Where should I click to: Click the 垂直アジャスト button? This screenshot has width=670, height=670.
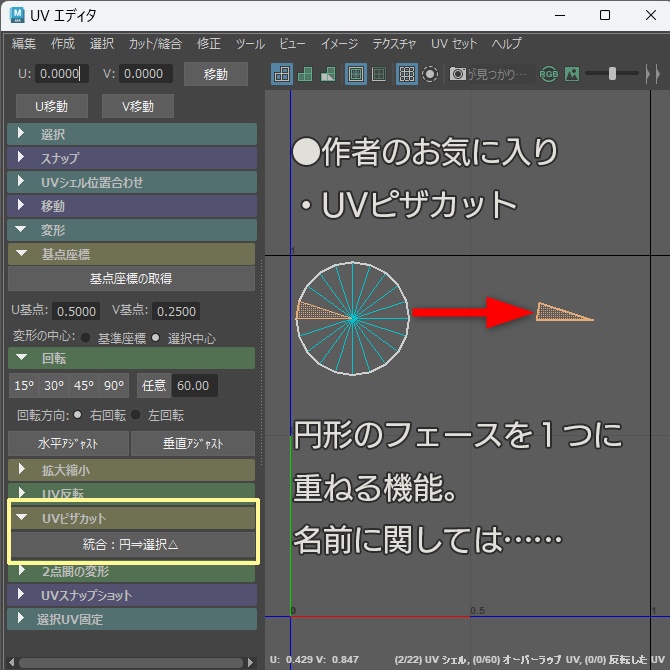pos(193,444)
